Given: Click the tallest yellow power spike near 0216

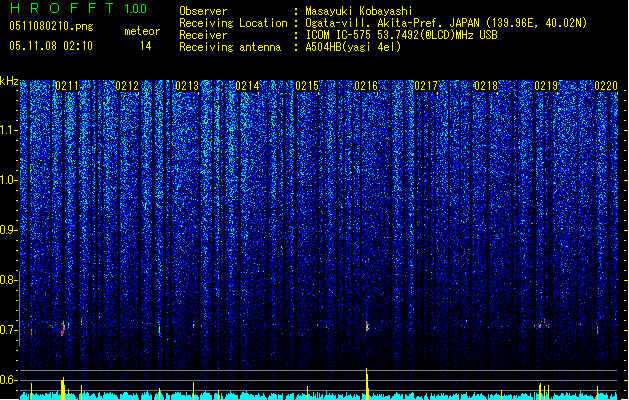Looking at the screenshot, I should tap(367, 384).
